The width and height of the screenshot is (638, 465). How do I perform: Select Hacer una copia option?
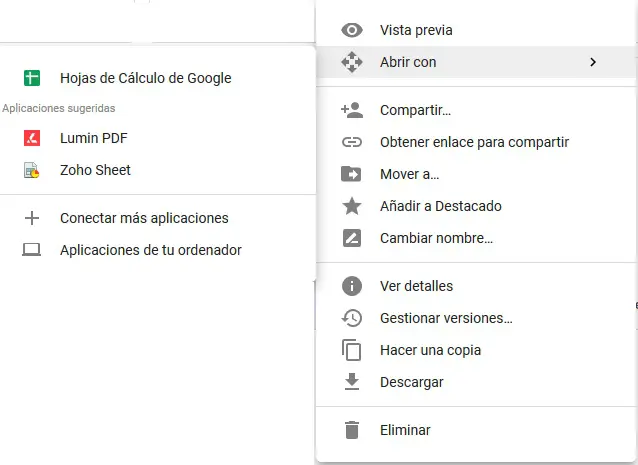tap(430, 350)
